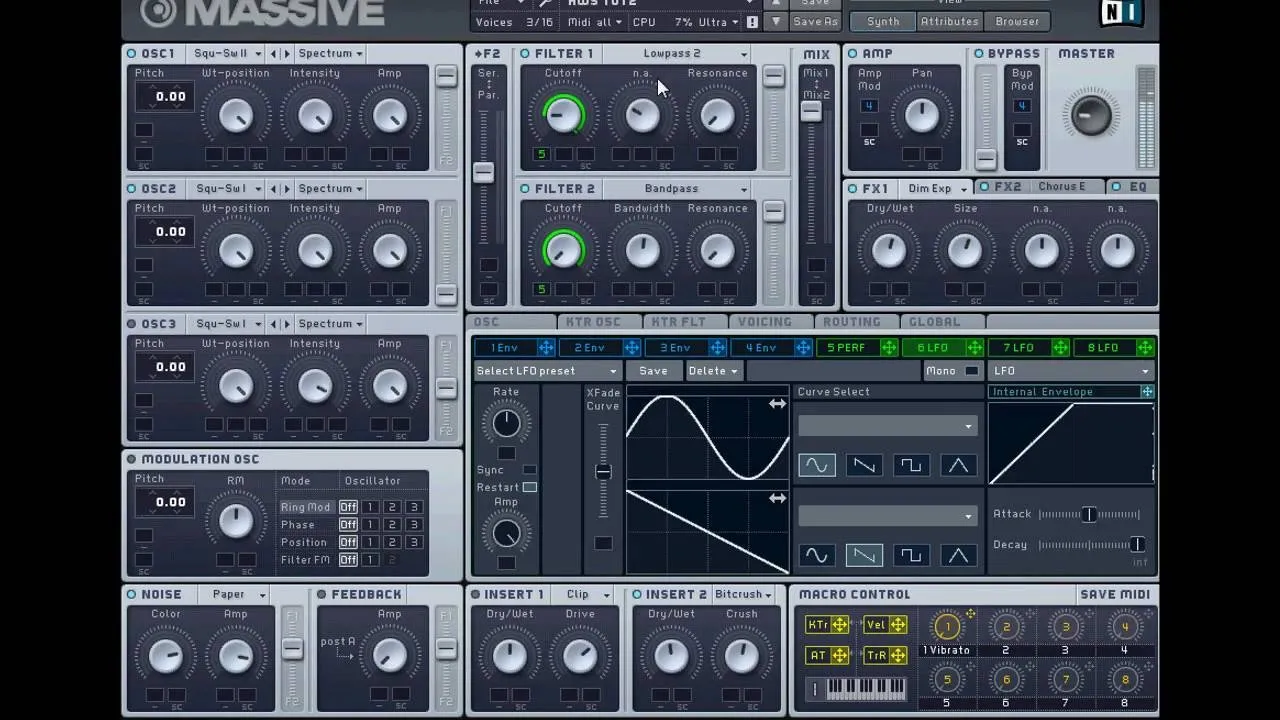This screenshot has height=720, width=1280.
Task: Open the Select LFO preset dropdown
Action: [x=546, y=371]
